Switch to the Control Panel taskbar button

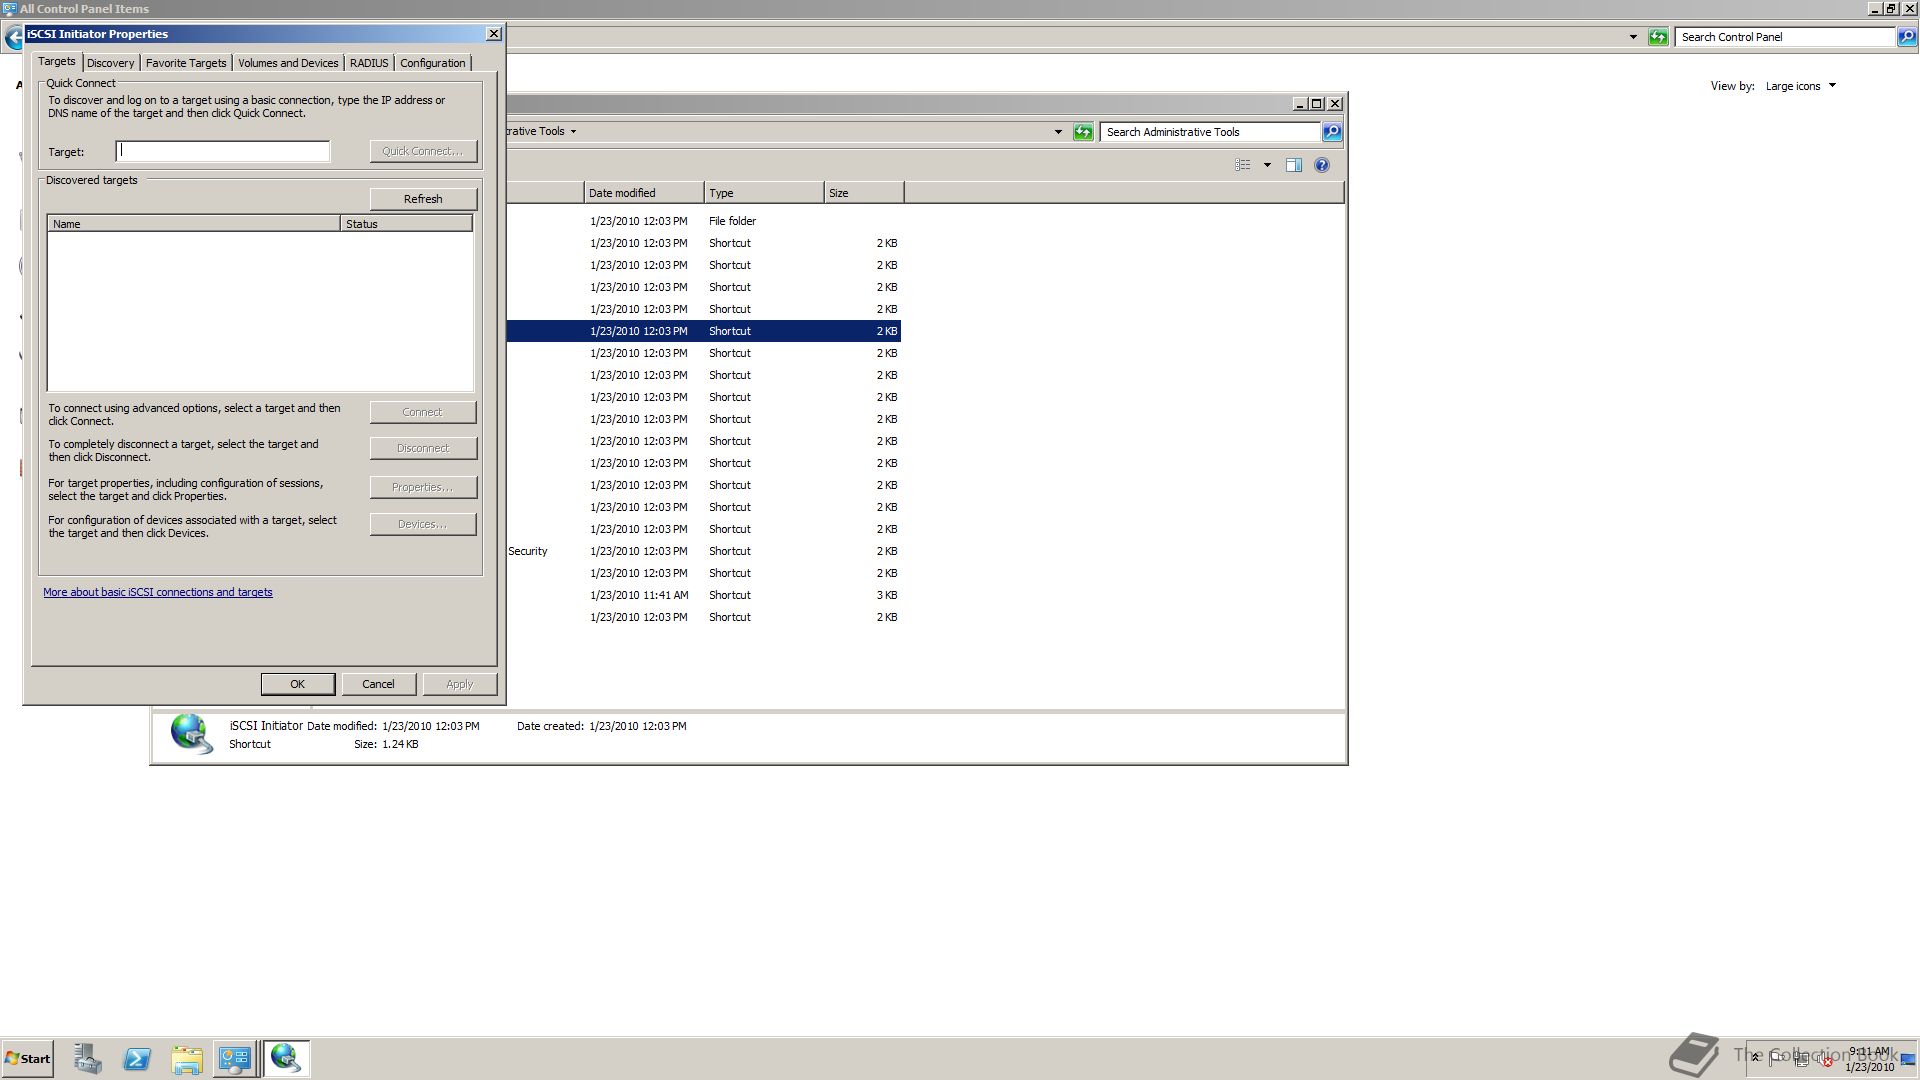point(235,1059)
